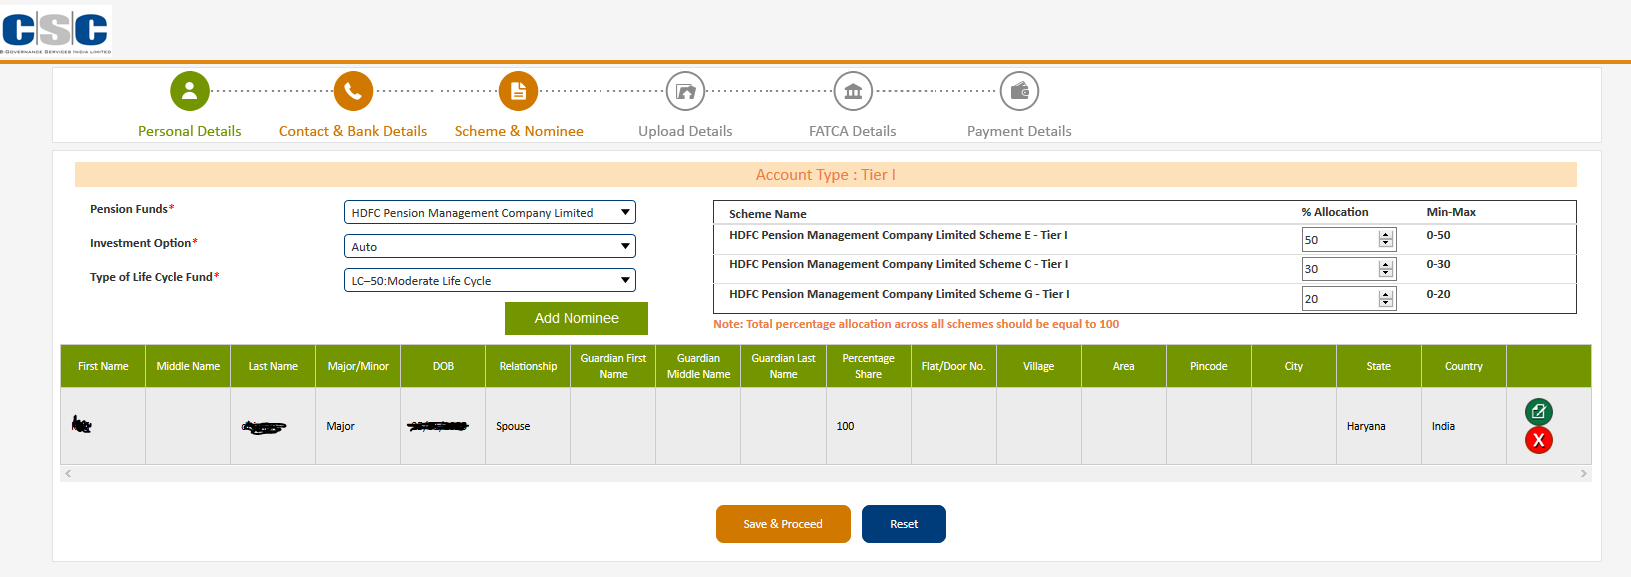Switch to Scheme & Nominee label
This screenshot has height=577, width=1631.
(519, 131)
